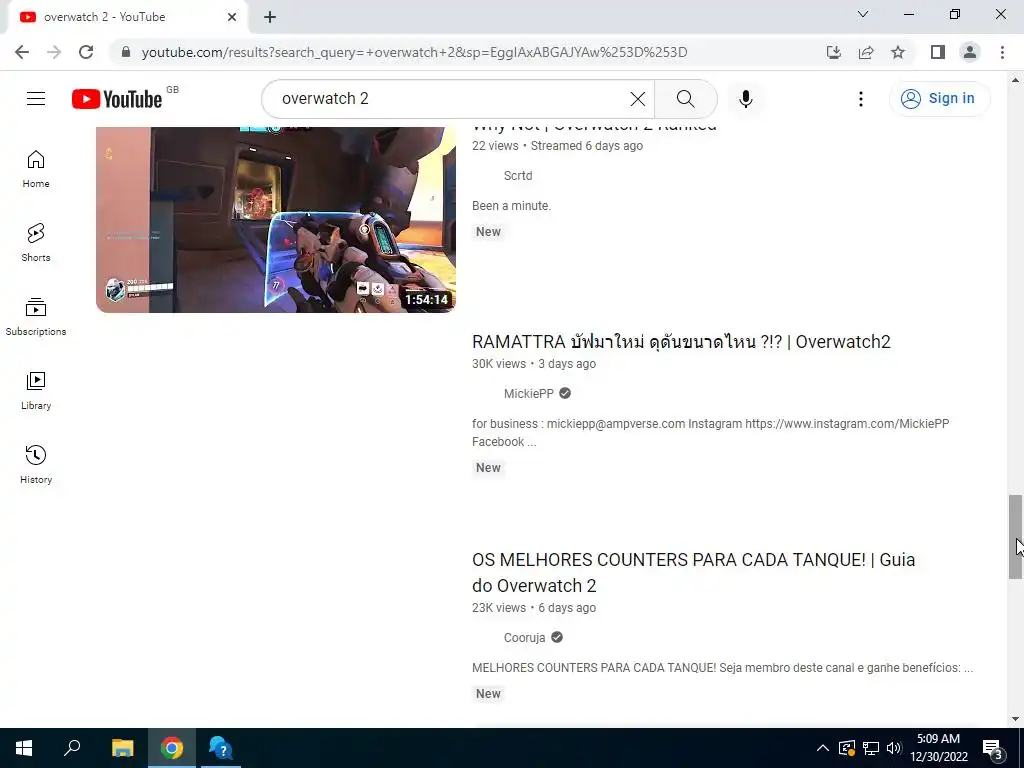
Task: Open YouTube settings three-dot menu
Action: tap(861, 99)
